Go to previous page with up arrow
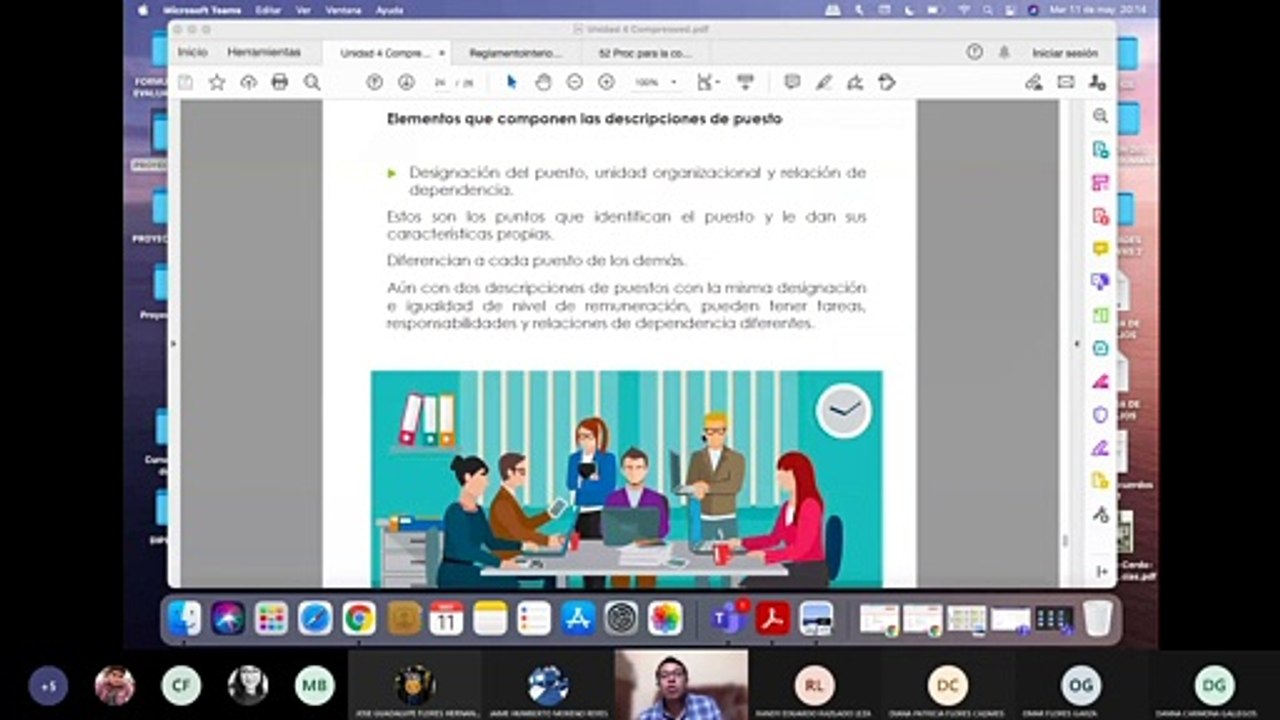The height and width of the screenshot is (720, 1280). pos(374,82)
